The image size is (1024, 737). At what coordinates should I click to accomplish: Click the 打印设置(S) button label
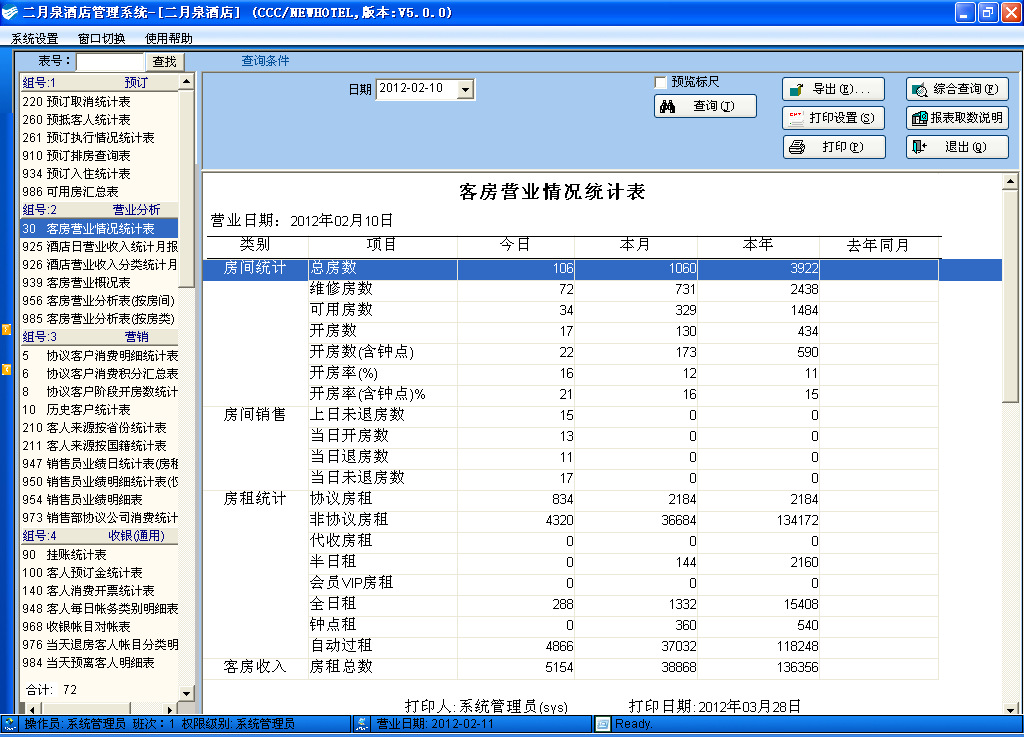coord(842,118)
